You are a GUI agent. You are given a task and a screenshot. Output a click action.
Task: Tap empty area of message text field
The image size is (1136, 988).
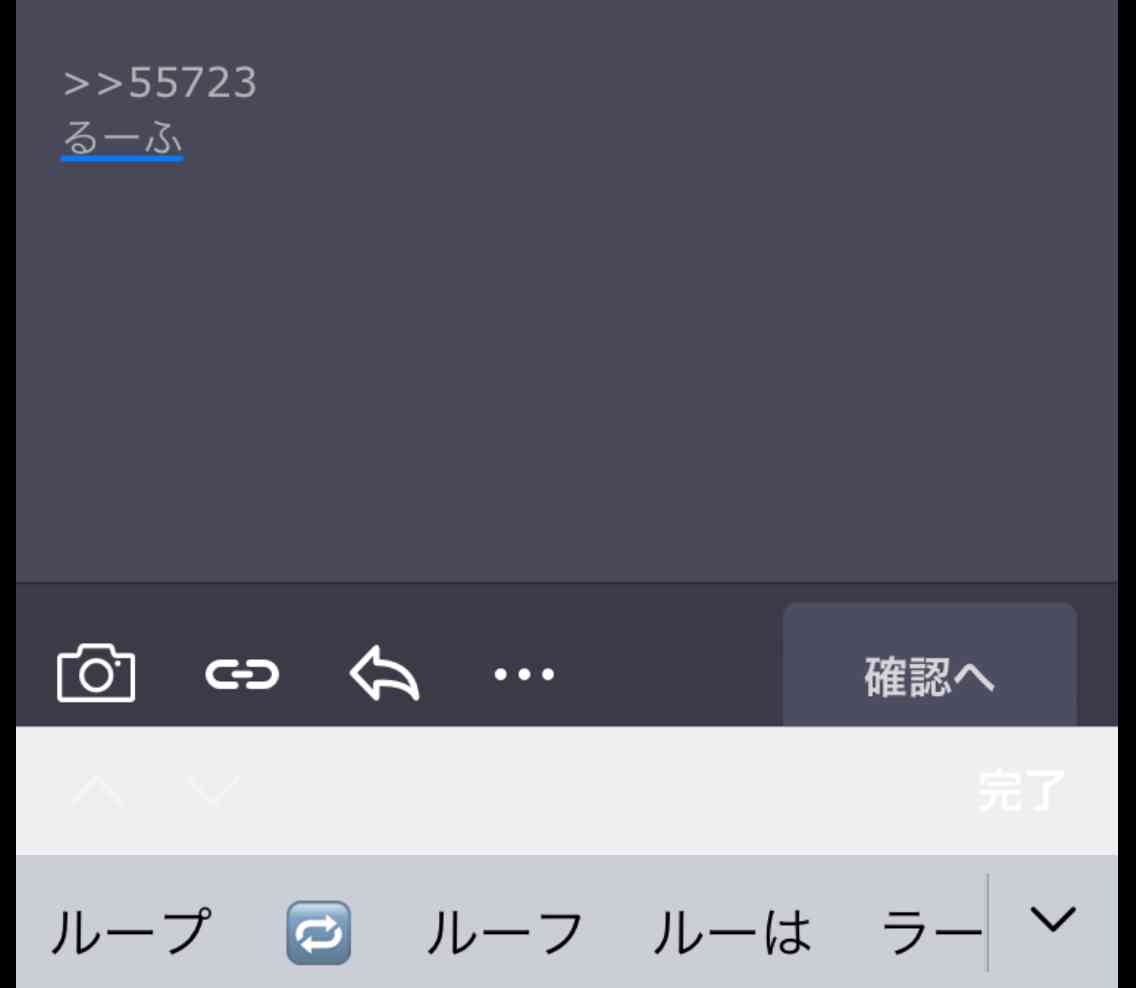pos(567,362)
